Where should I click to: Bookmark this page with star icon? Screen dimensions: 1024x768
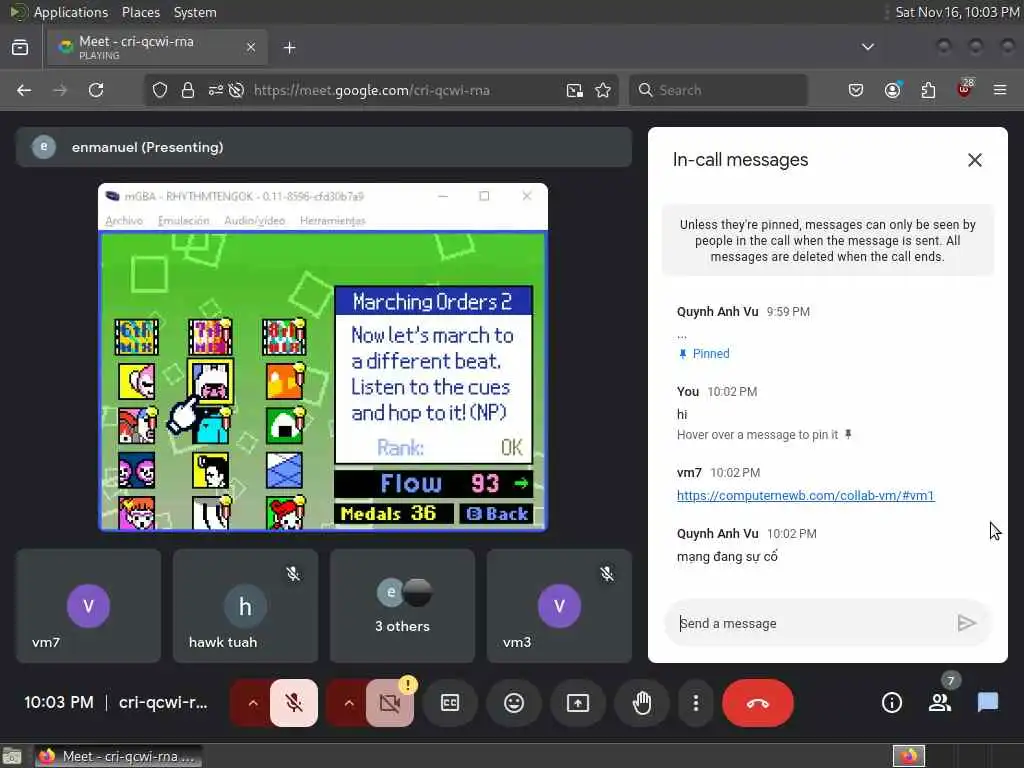(603, 90)
